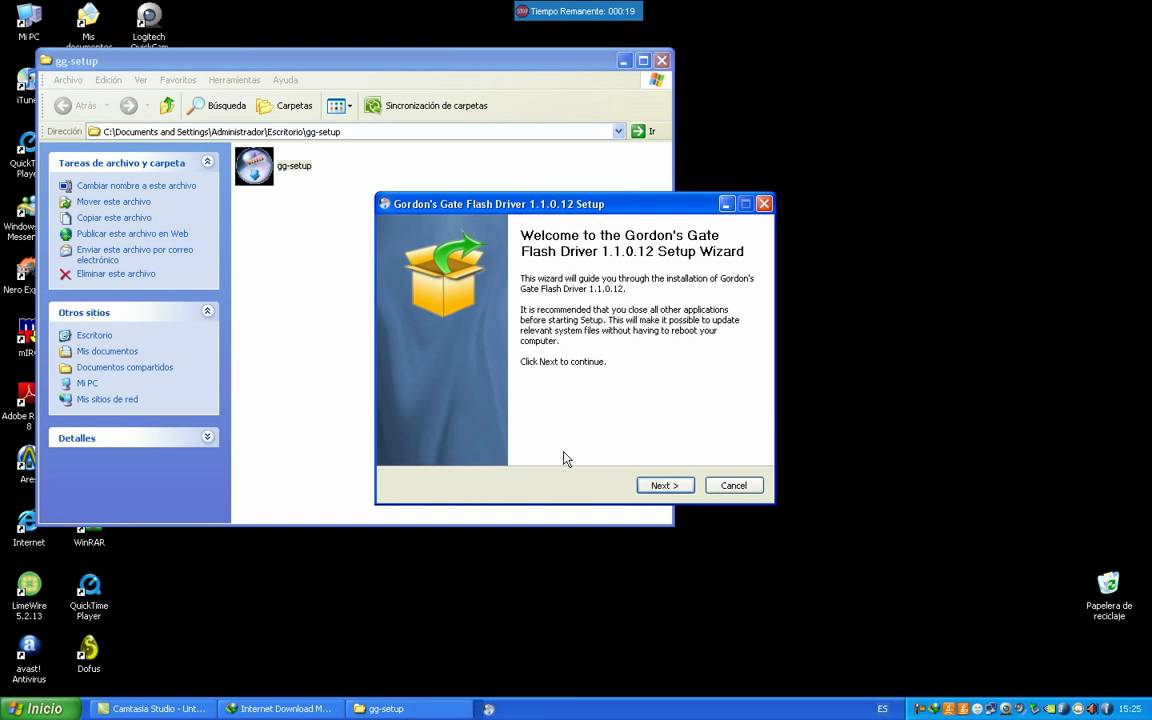The image size is (1152, 720).
Task: Open Búsqueda search in Explorer toolbar
Action: click(x=216, y=106)
